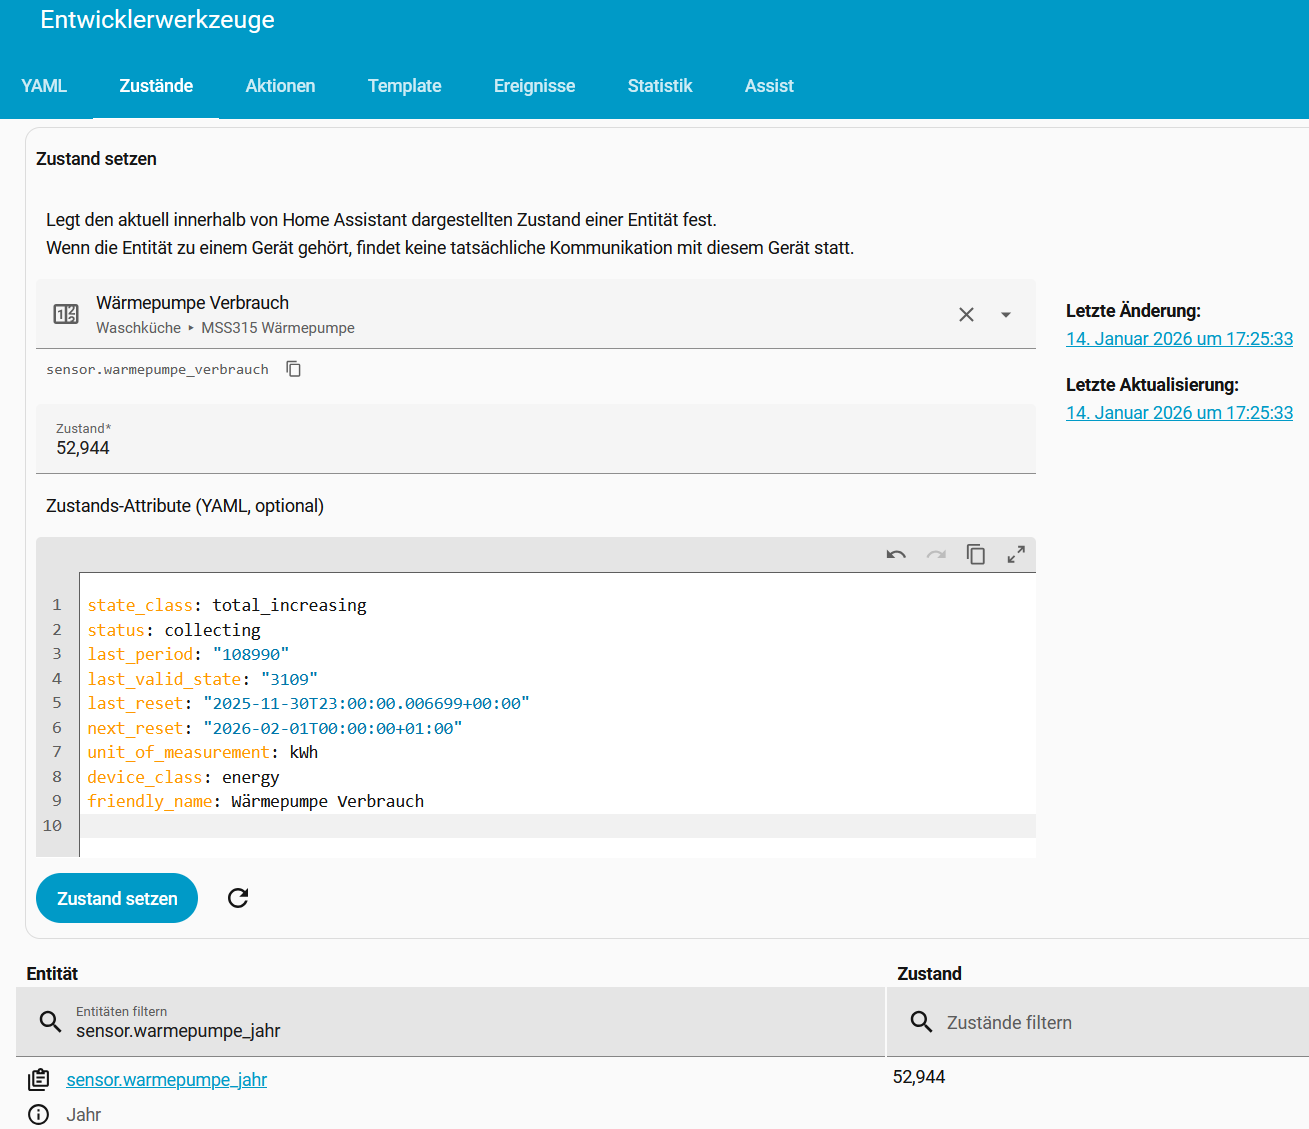Image resolution: width=1309 pixels, height=1129 pixels.
Task: Expand YAML editor to fullscreen
Action: 1016,555
